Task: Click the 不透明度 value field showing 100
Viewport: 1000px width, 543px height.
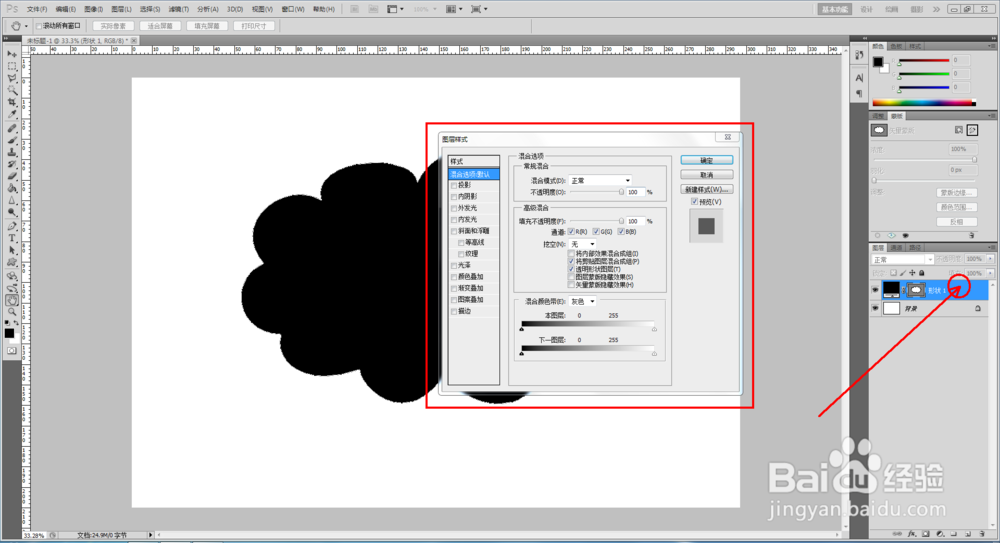Action: [636, 192]
